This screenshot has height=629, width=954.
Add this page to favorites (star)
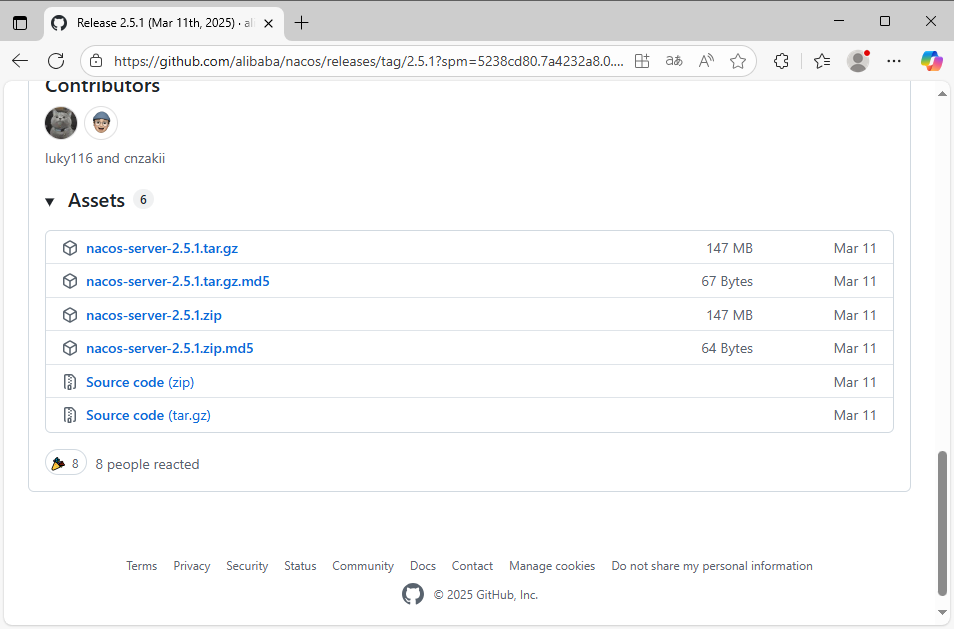(738, 61)
